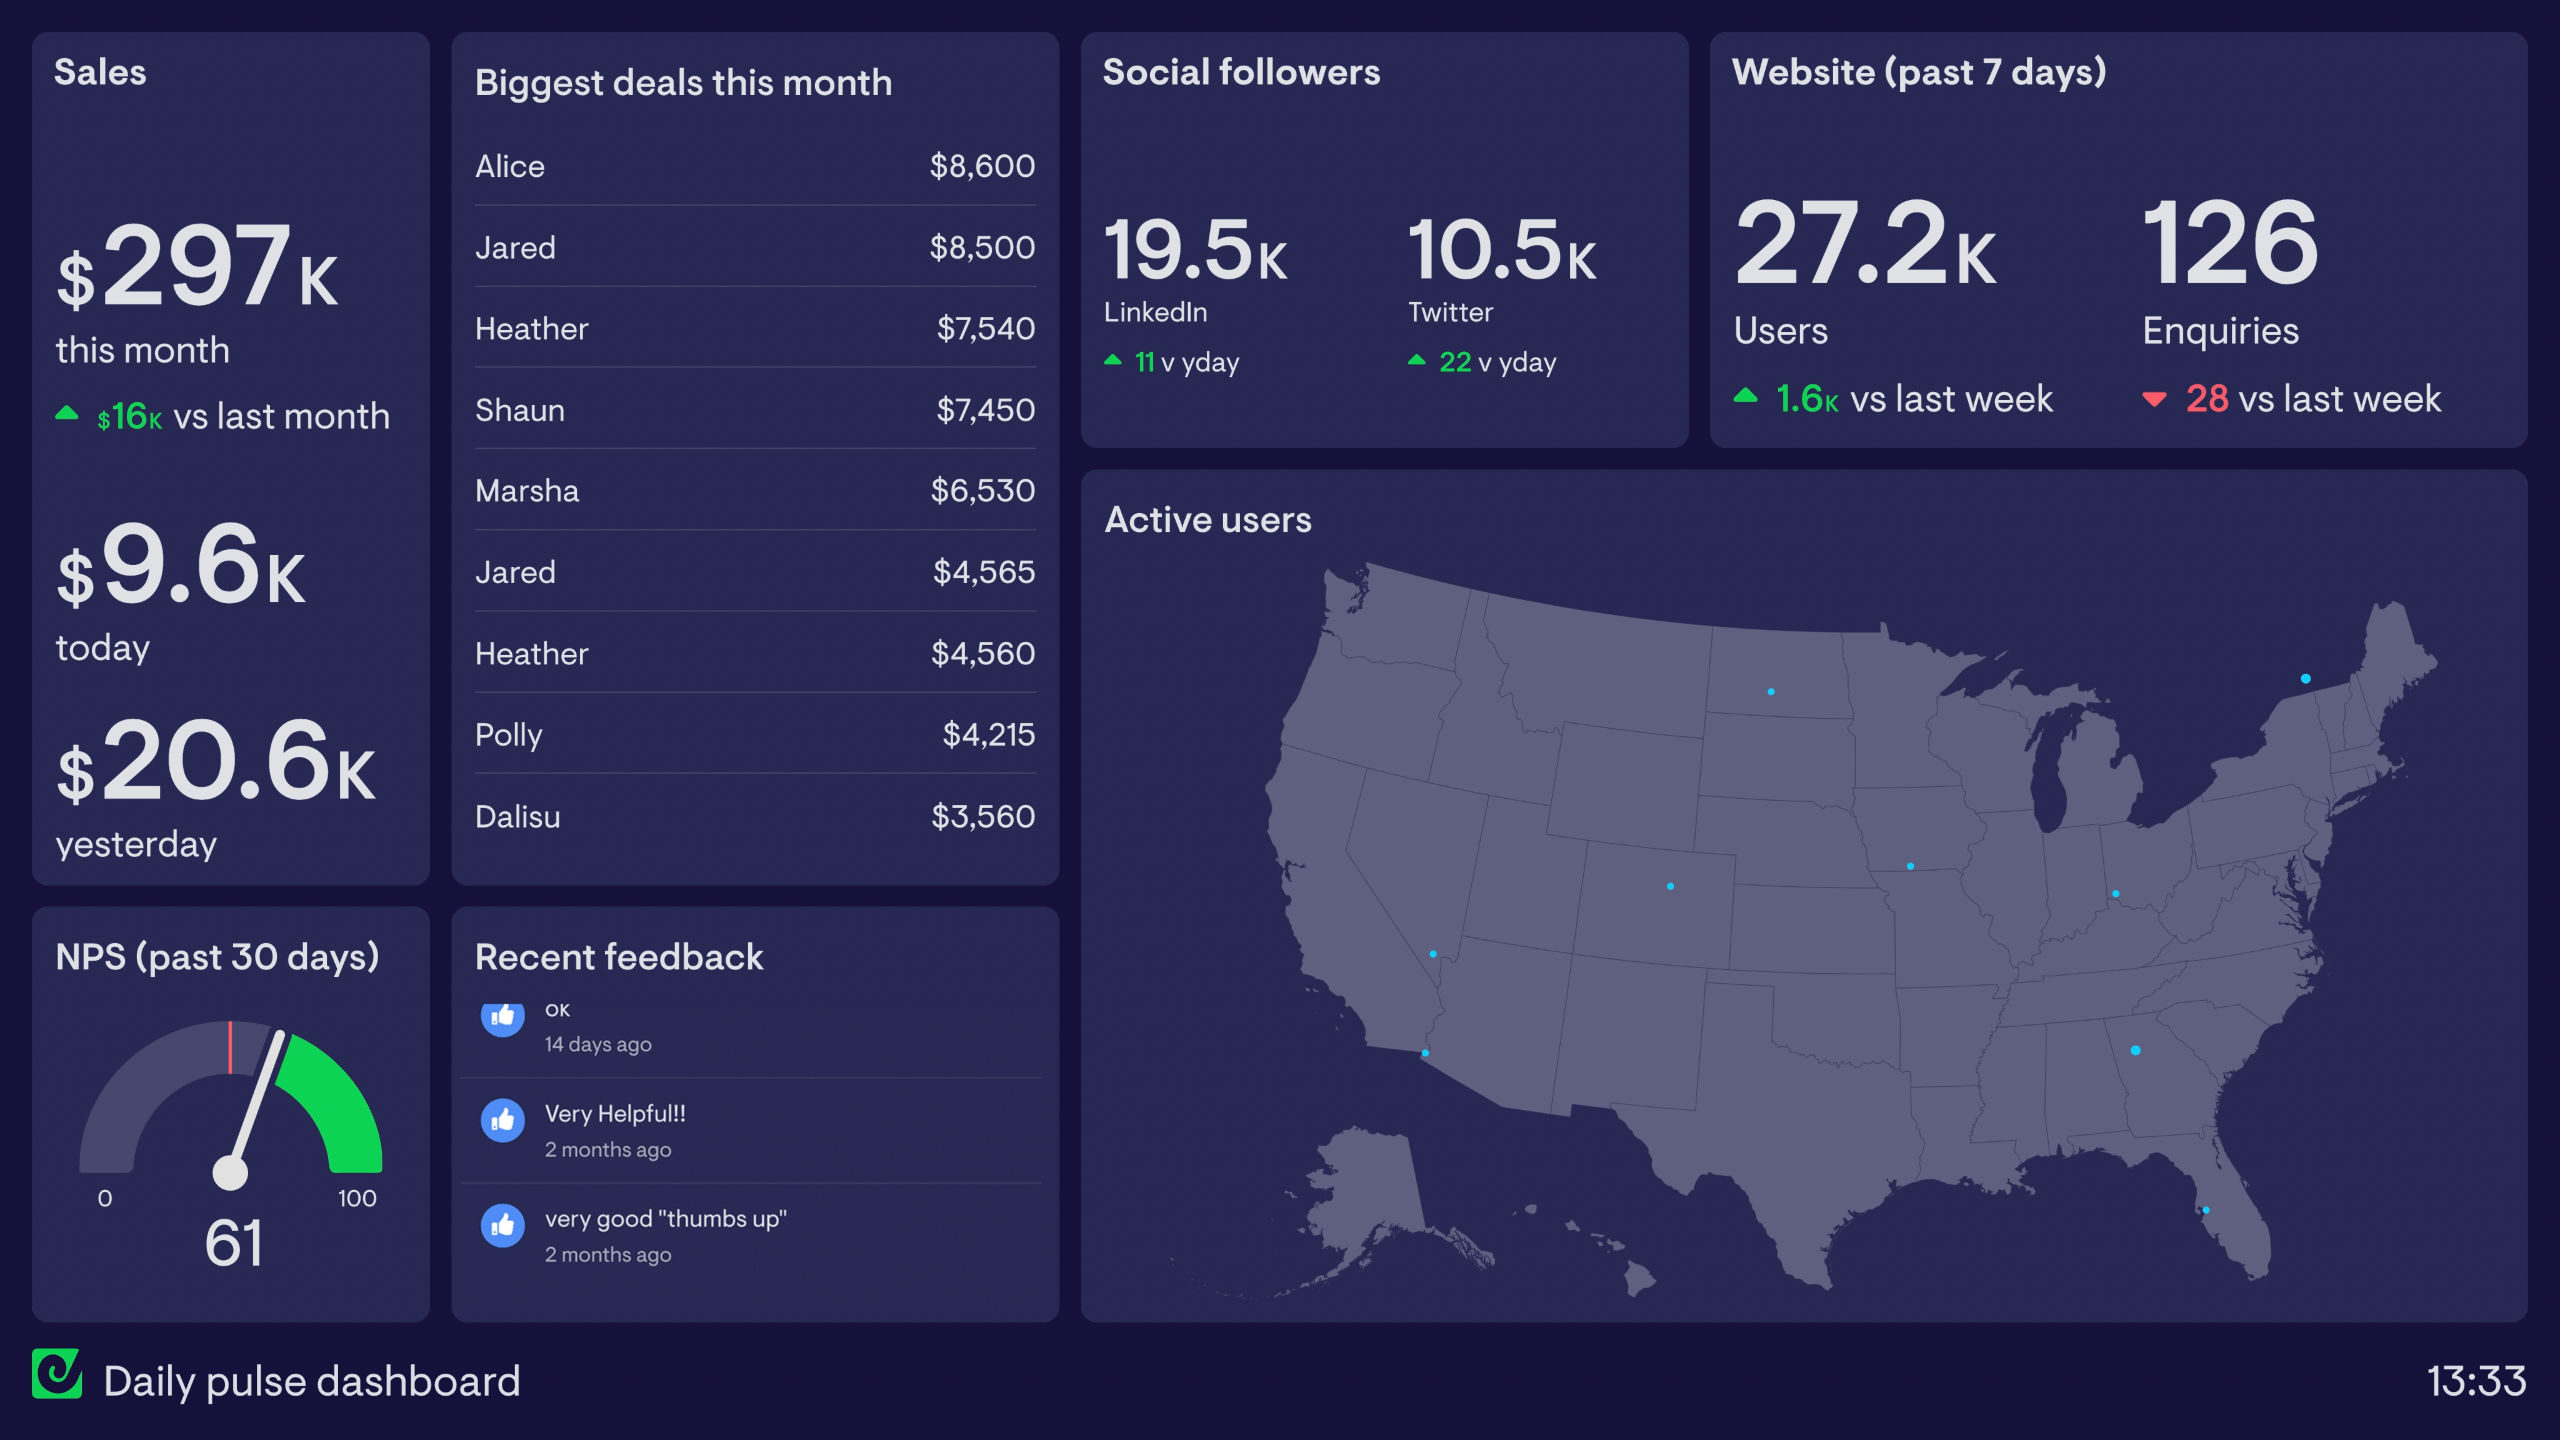Click the 13:33 timestamp bottom right

pos(2488,1387)
